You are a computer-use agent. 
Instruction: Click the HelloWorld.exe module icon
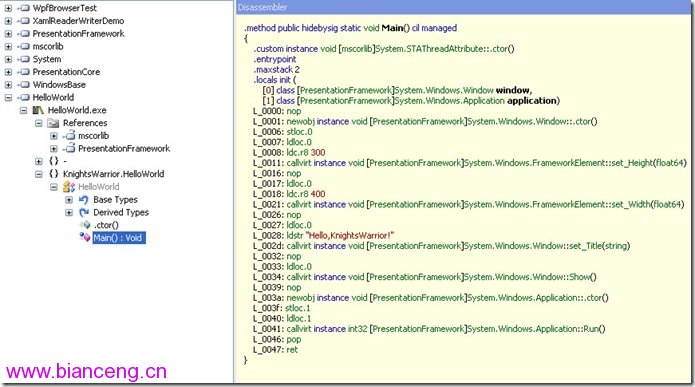(39, 110)
